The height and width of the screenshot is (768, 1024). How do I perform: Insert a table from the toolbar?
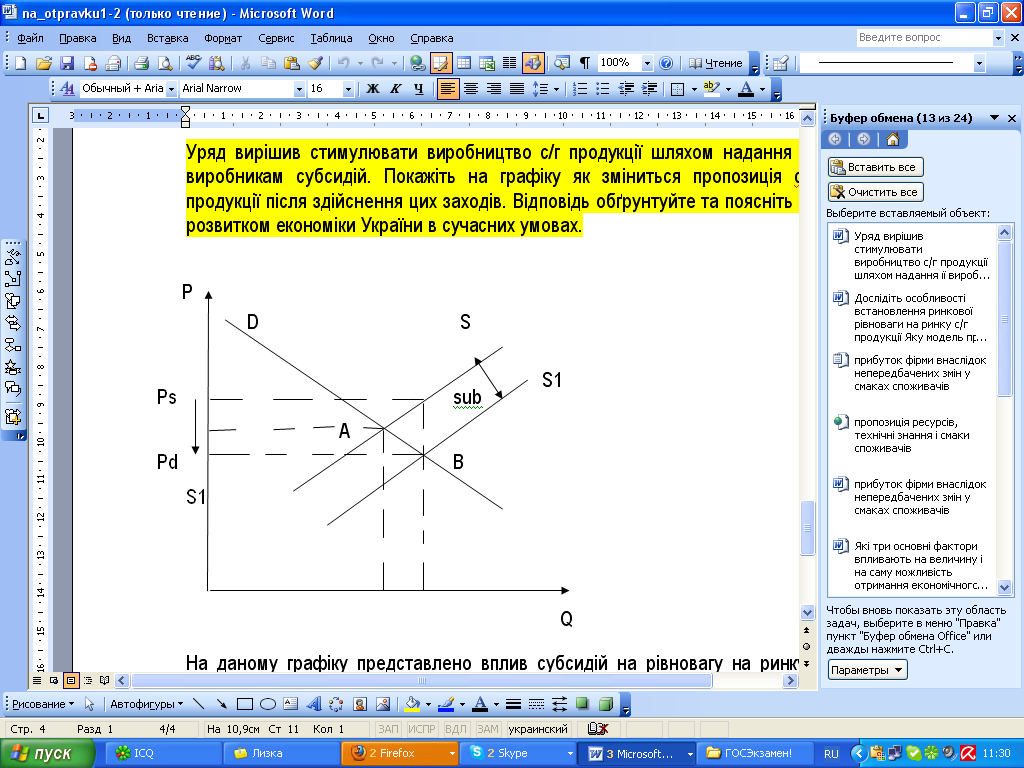[x=464, y=63]
